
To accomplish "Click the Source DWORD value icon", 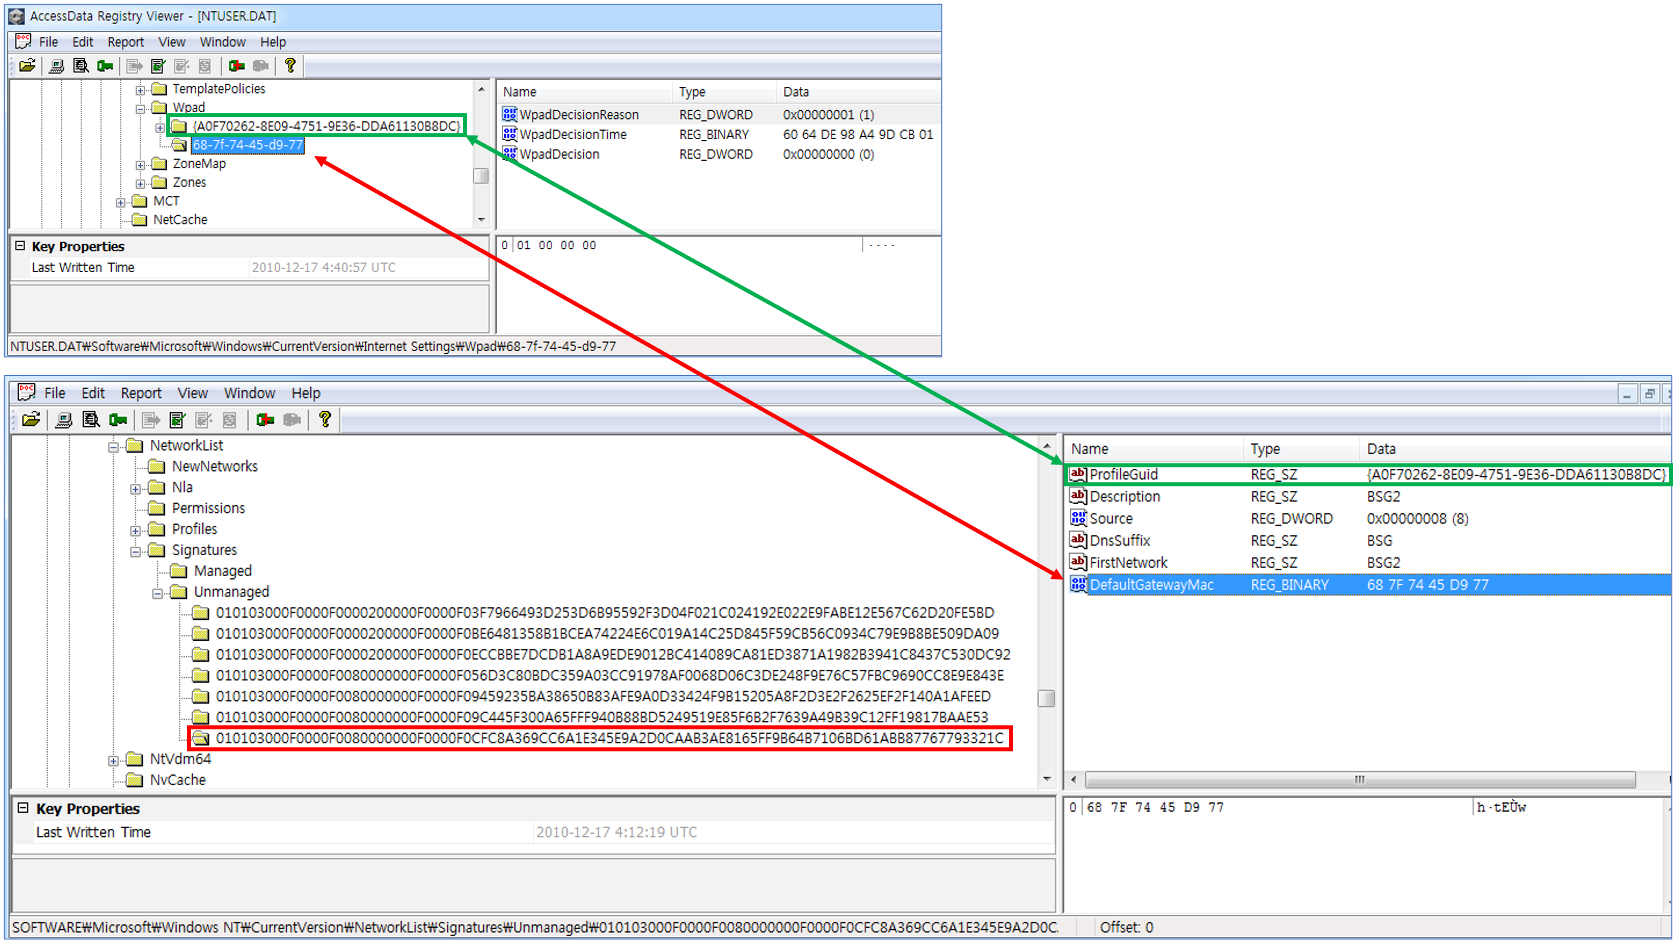I will click(1078, 518).
